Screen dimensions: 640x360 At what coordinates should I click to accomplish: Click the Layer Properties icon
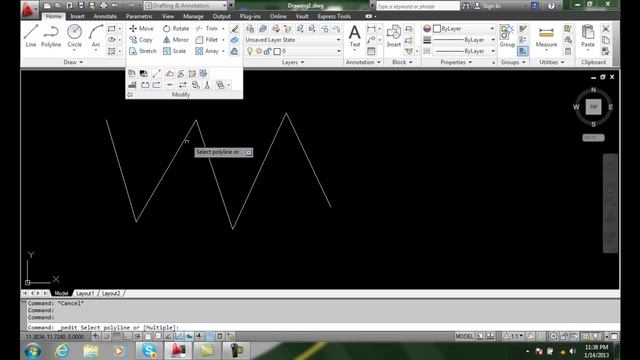point(250,29)
